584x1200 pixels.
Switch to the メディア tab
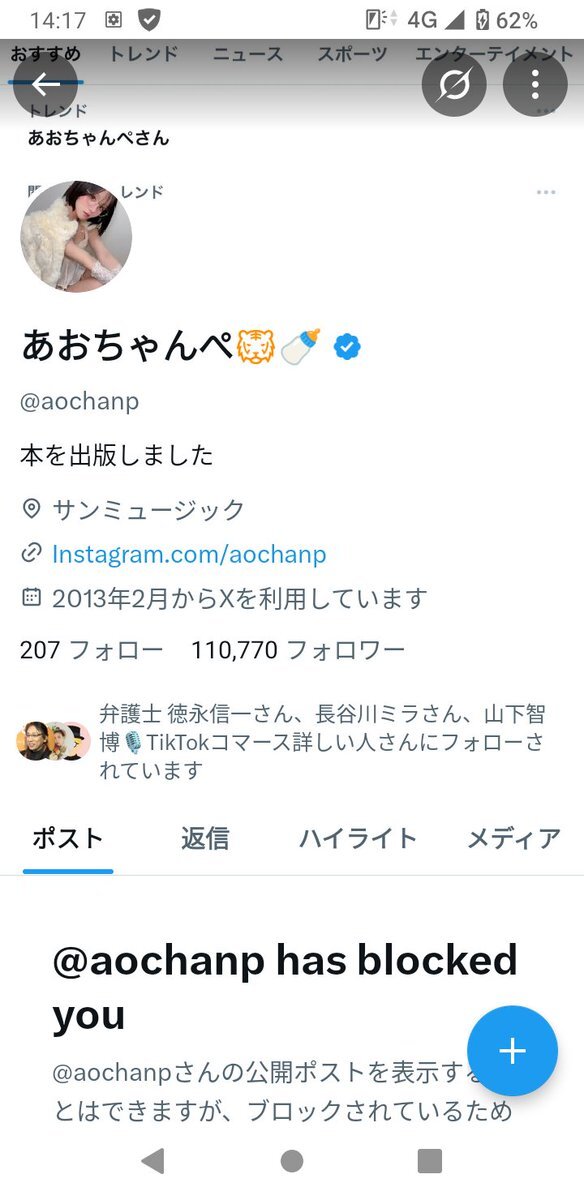[x=514, y=838]
